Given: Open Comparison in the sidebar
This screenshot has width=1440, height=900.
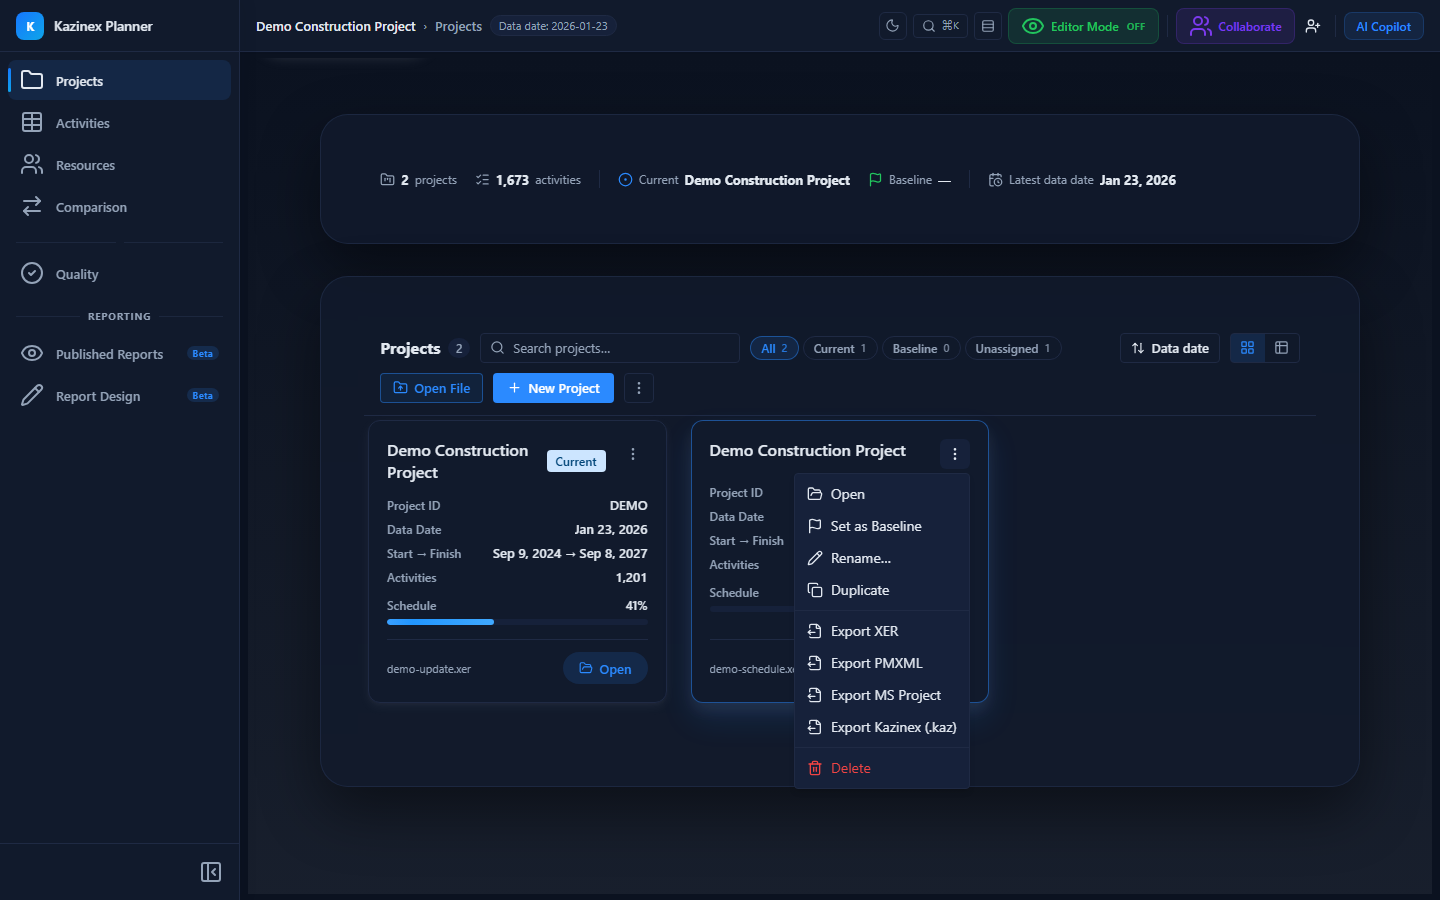Looking at the screenshot, I should pyautogui.click(x=120, y=207).
